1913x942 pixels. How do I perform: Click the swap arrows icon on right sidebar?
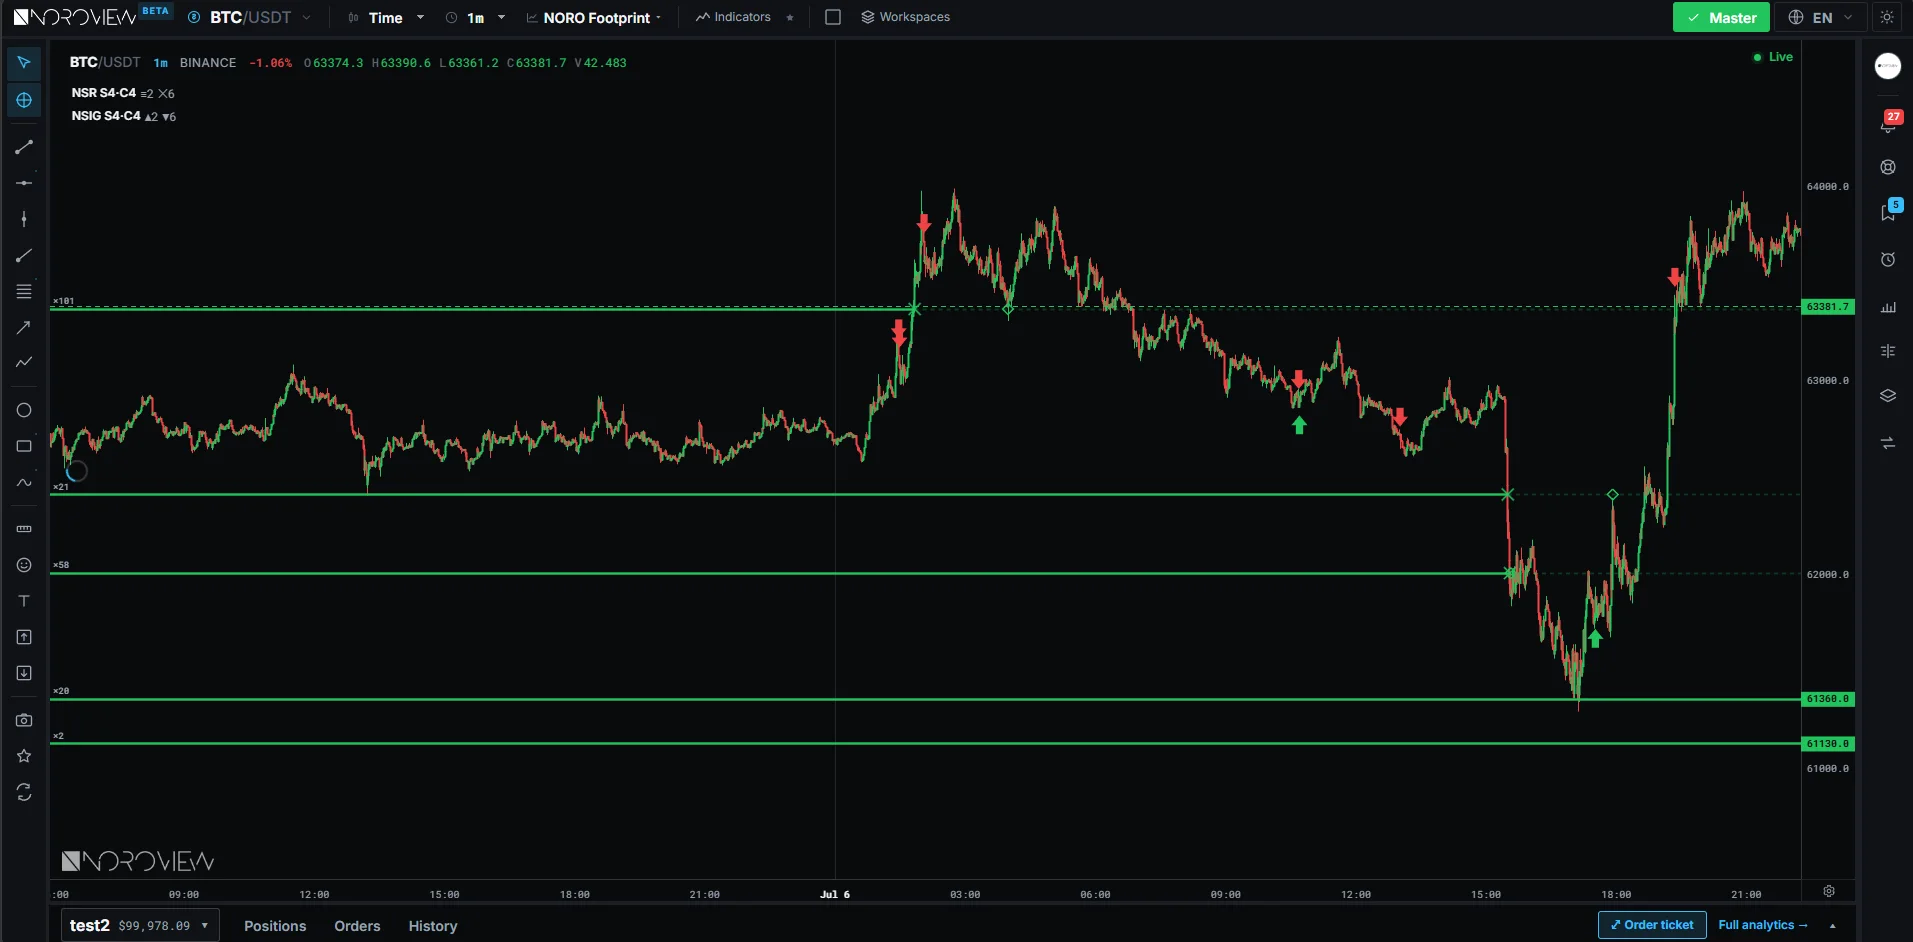(1888, 442)
